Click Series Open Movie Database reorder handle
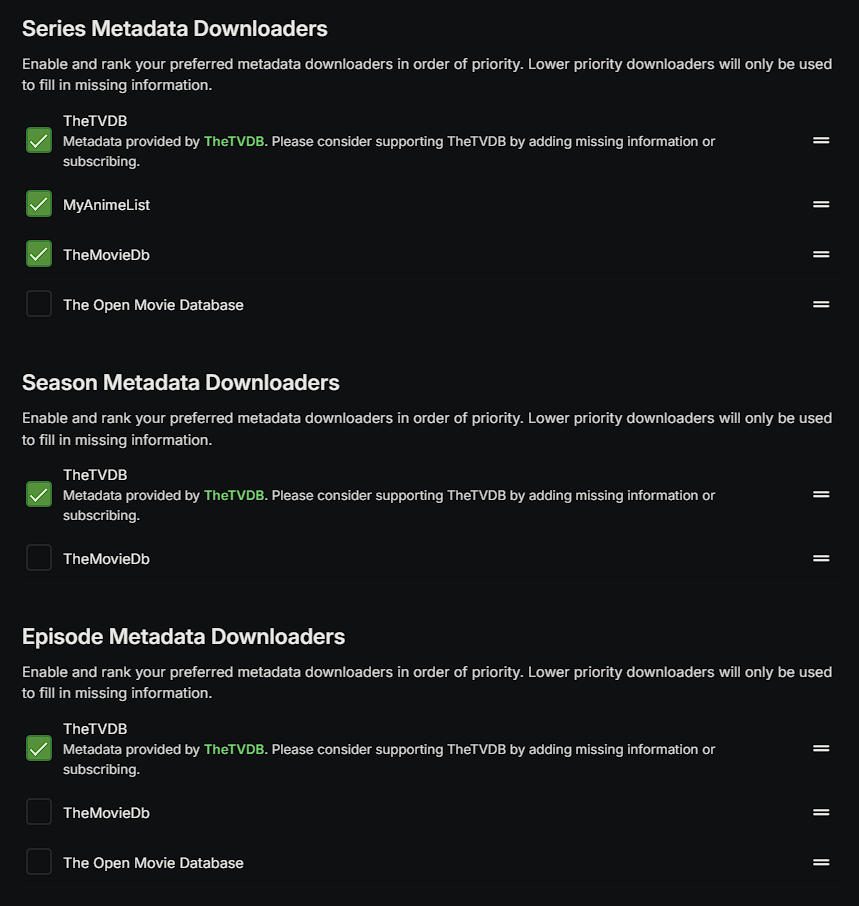 click(821, 304)
